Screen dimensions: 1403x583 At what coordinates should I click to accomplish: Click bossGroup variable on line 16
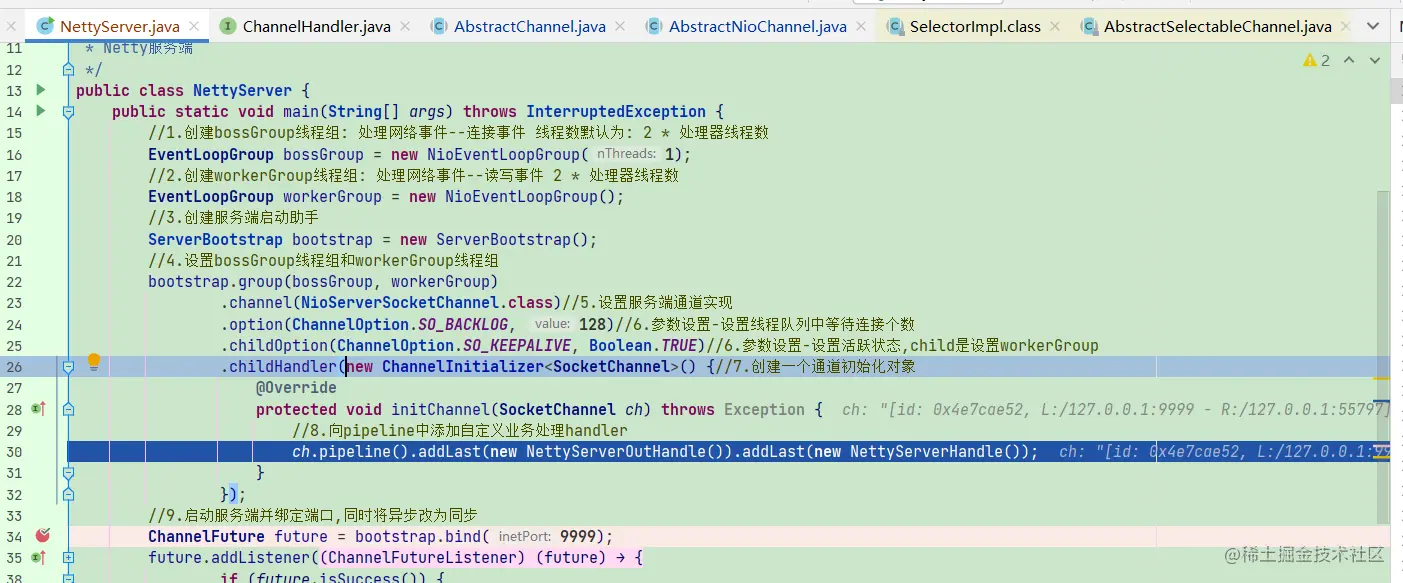point(323,154)
